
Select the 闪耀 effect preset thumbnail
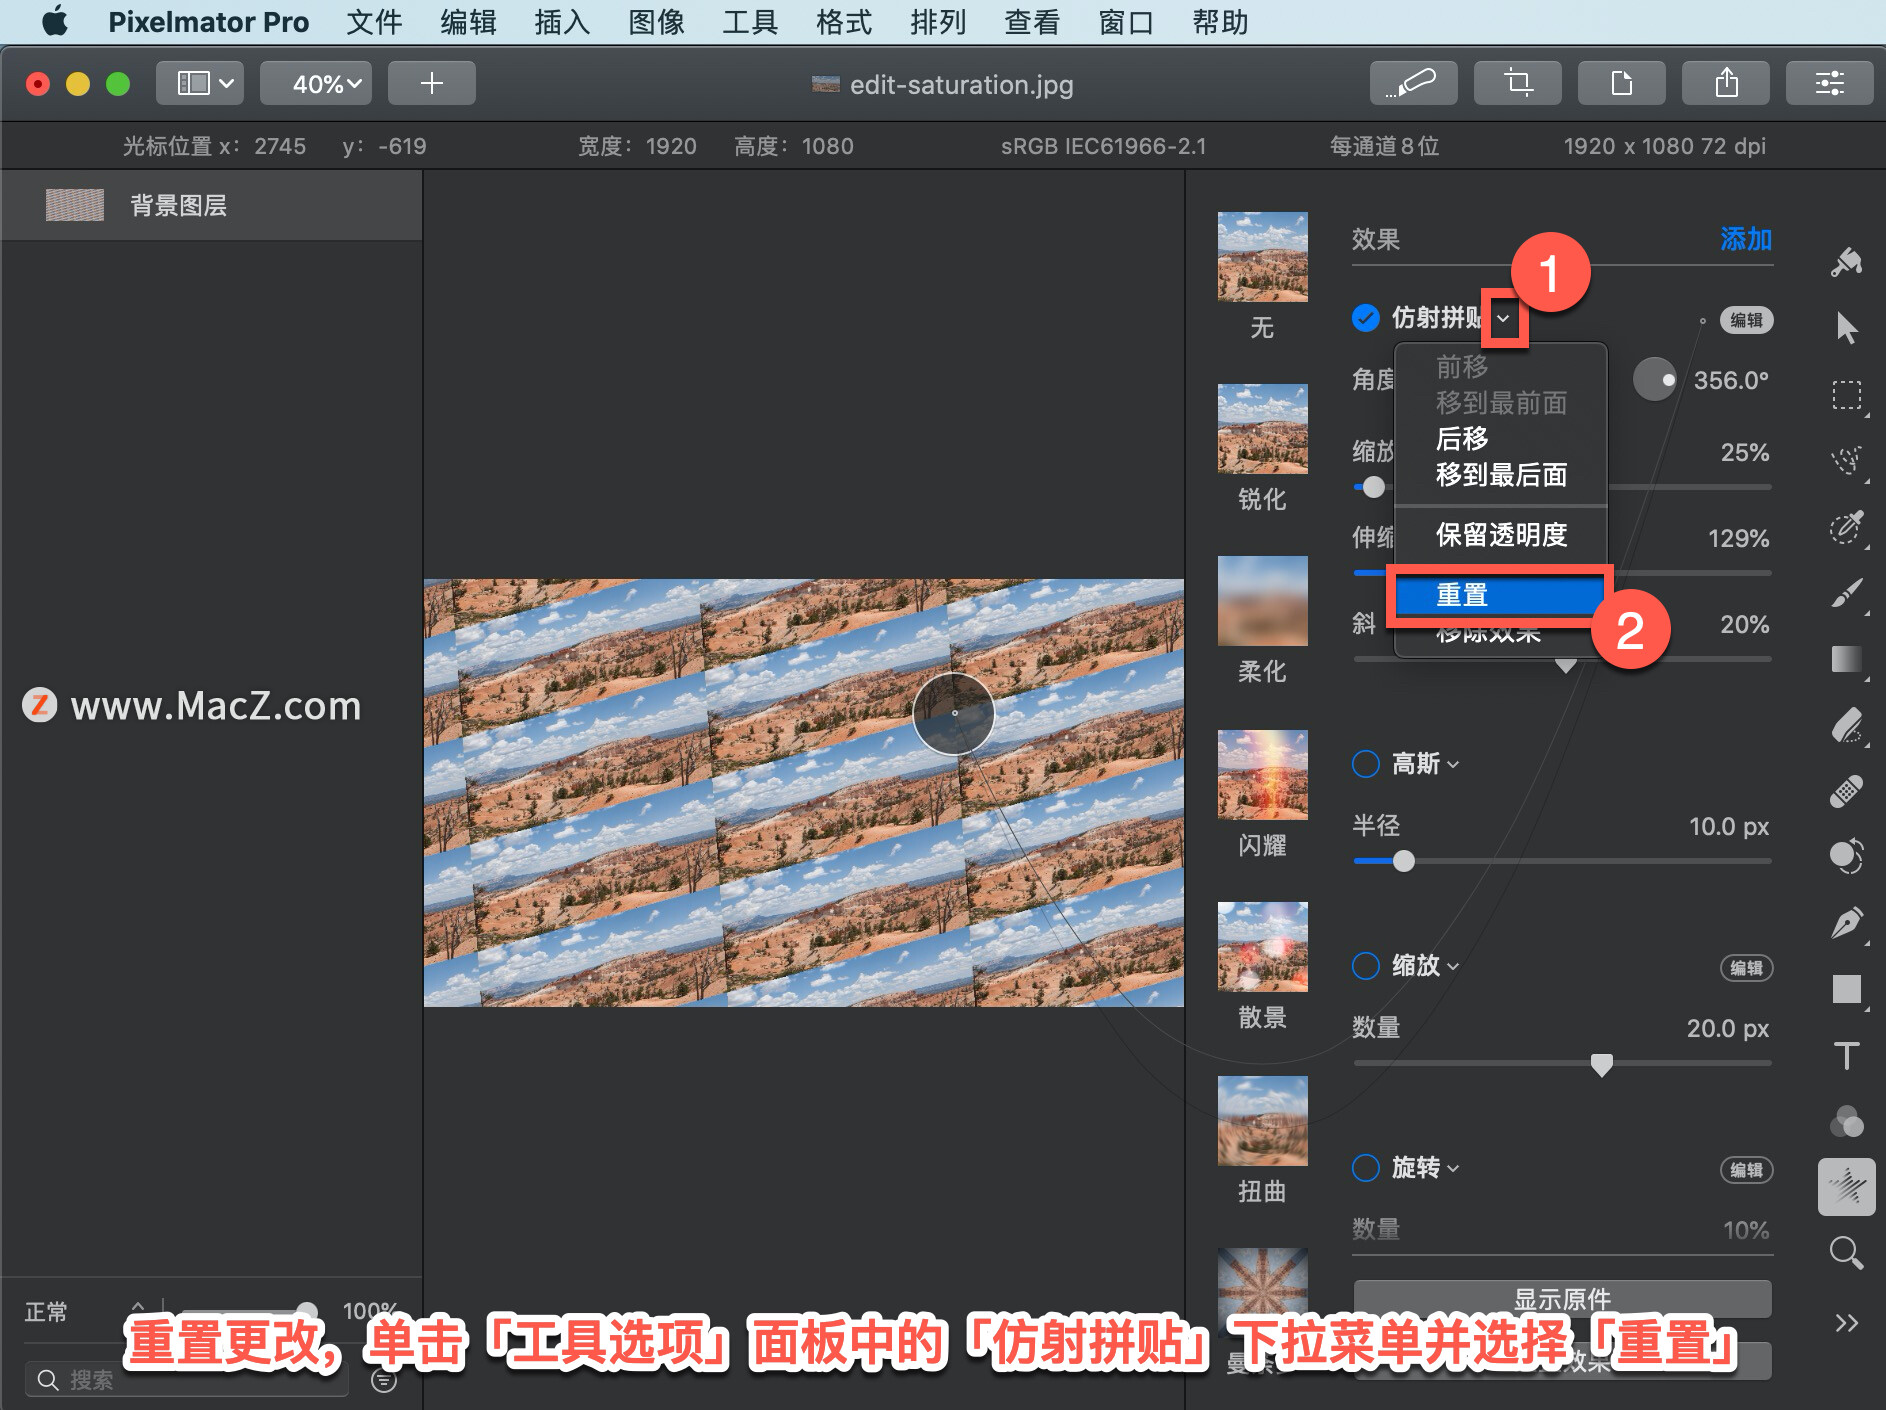click(x=1262, y=775)
